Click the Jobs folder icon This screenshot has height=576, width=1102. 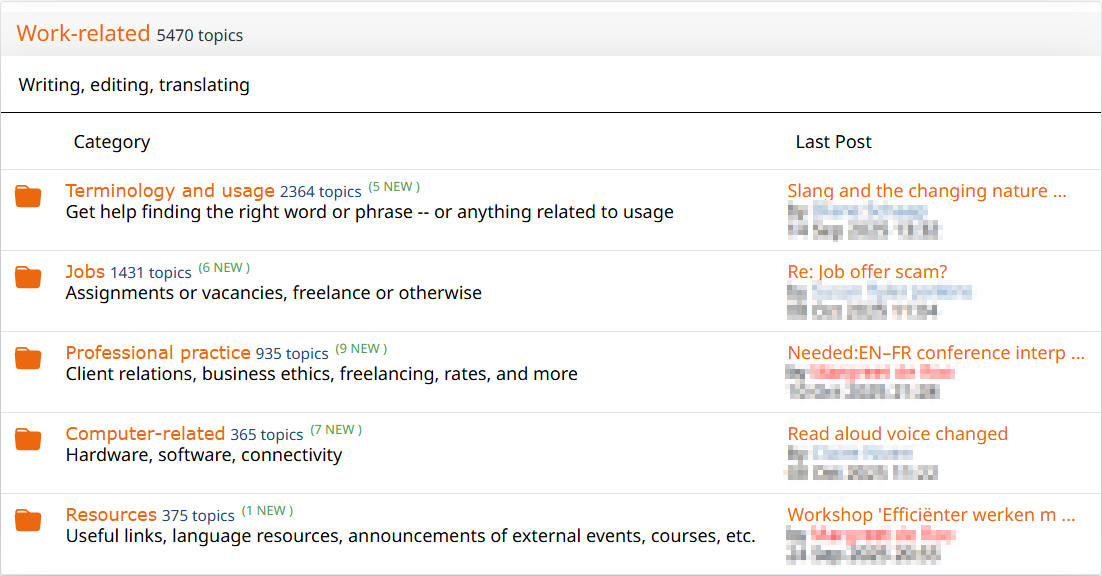point(28,278)
